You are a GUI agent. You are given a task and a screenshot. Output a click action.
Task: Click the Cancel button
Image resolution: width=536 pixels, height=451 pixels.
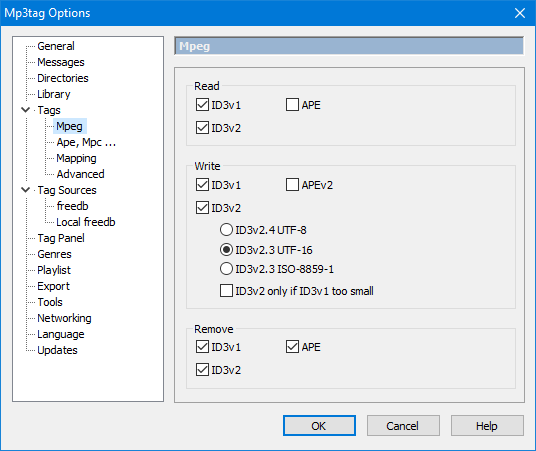[403, 426]
